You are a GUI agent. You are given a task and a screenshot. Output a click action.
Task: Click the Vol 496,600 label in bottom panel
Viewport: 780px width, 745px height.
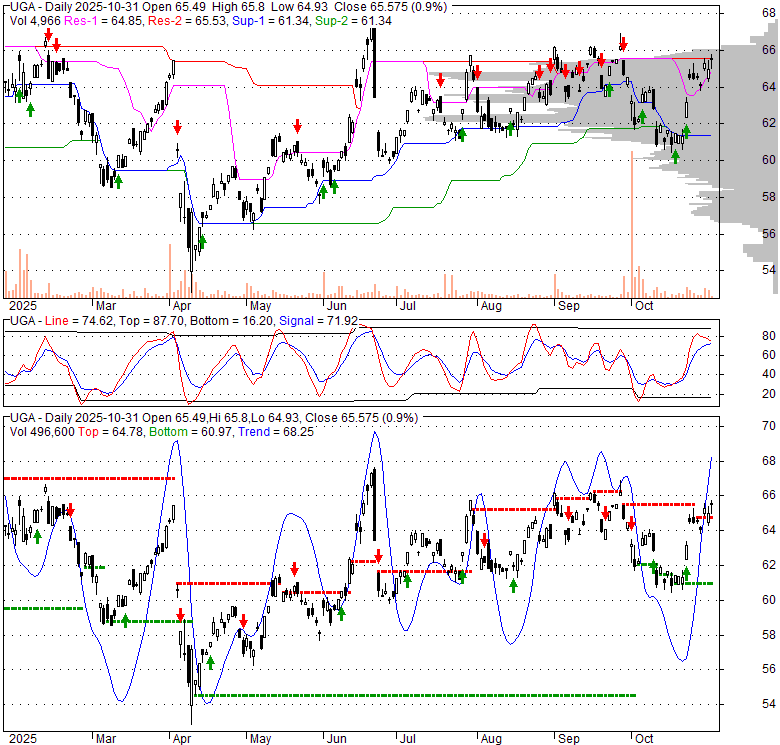tap(45, 431)
